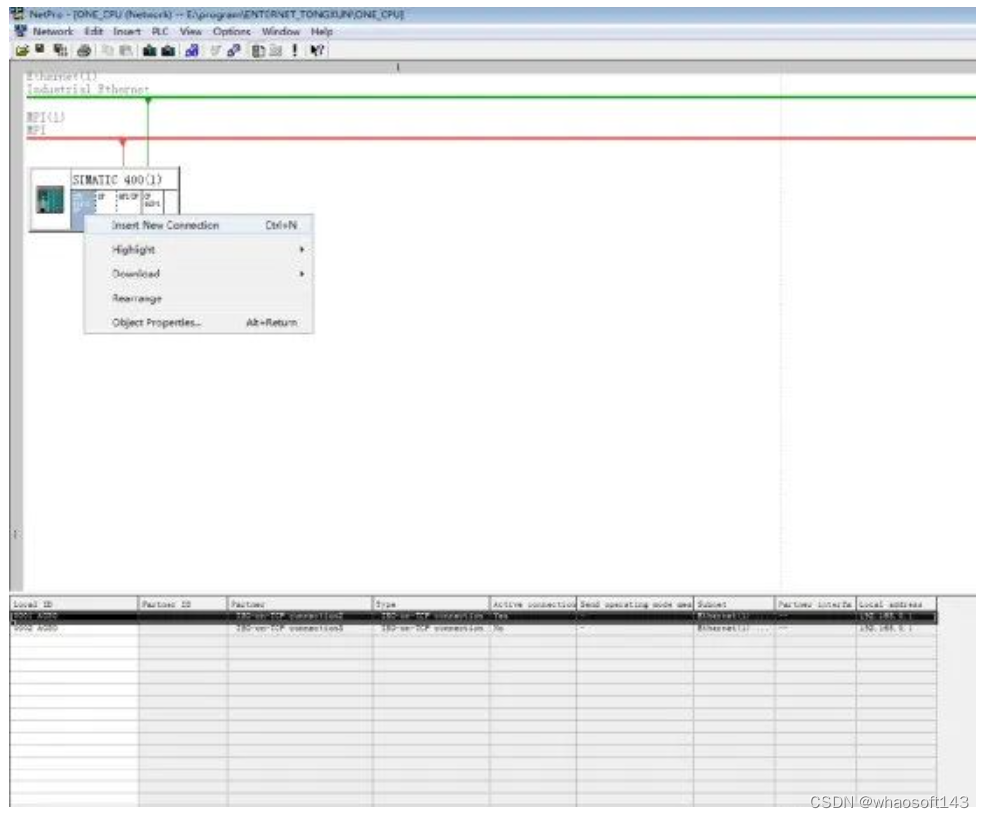Expand the Highlight submenu
The width and height of the screenshot is (984, 818).
[x=199, y=250]
